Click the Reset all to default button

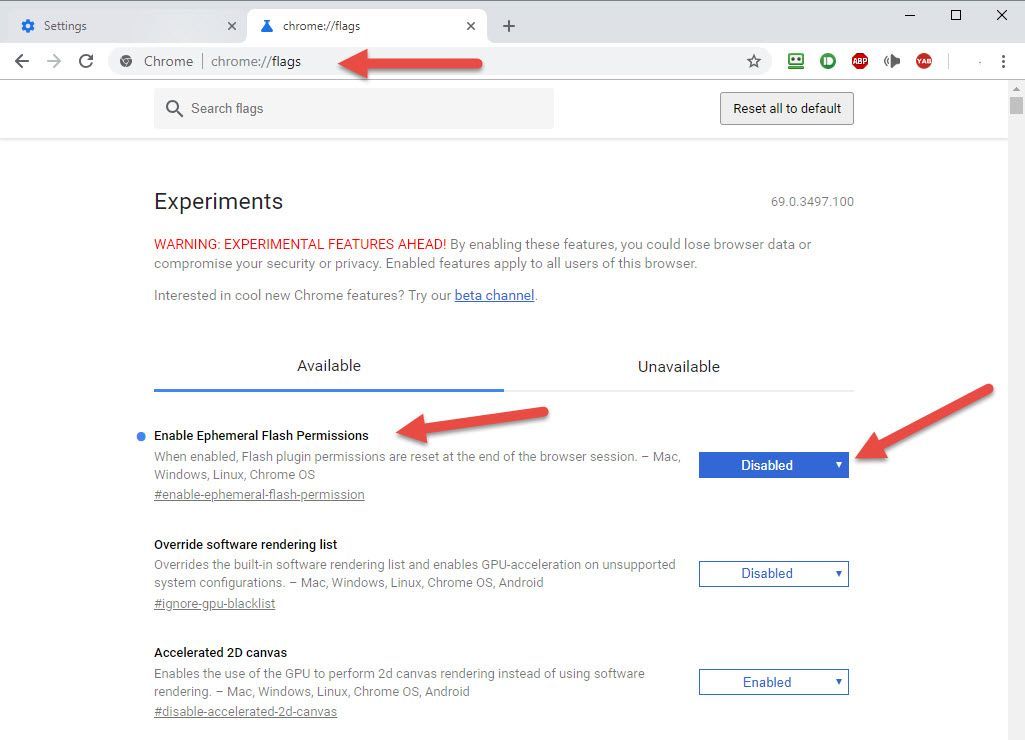coord(786,108)
